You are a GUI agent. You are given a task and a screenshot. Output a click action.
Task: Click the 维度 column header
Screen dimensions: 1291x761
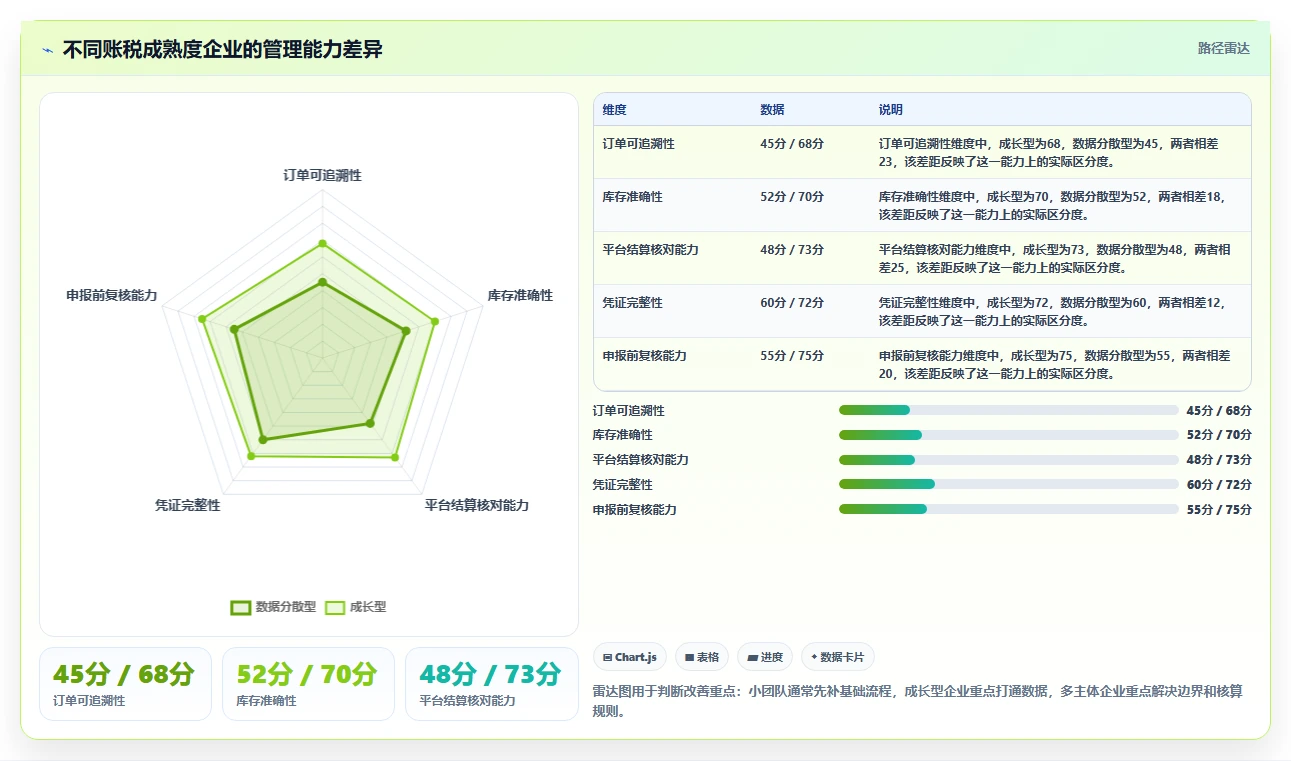pyautogui.click(x=615, y=110)
